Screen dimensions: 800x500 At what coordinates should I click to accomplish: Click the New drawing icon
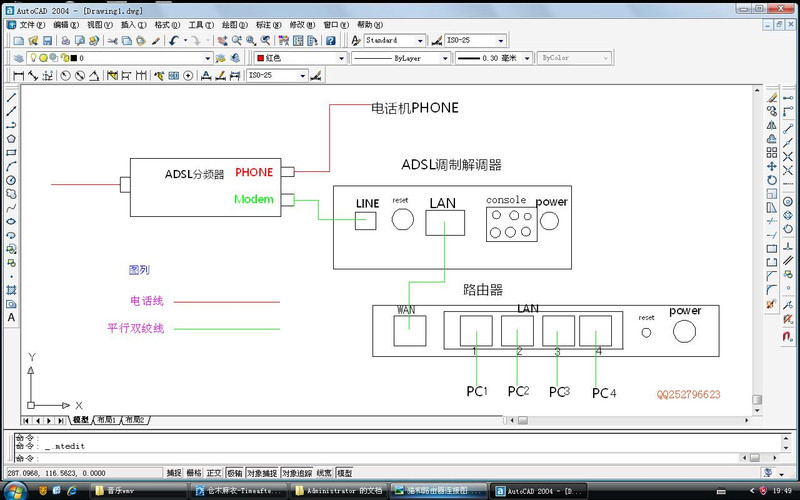(x=19, y=41)
